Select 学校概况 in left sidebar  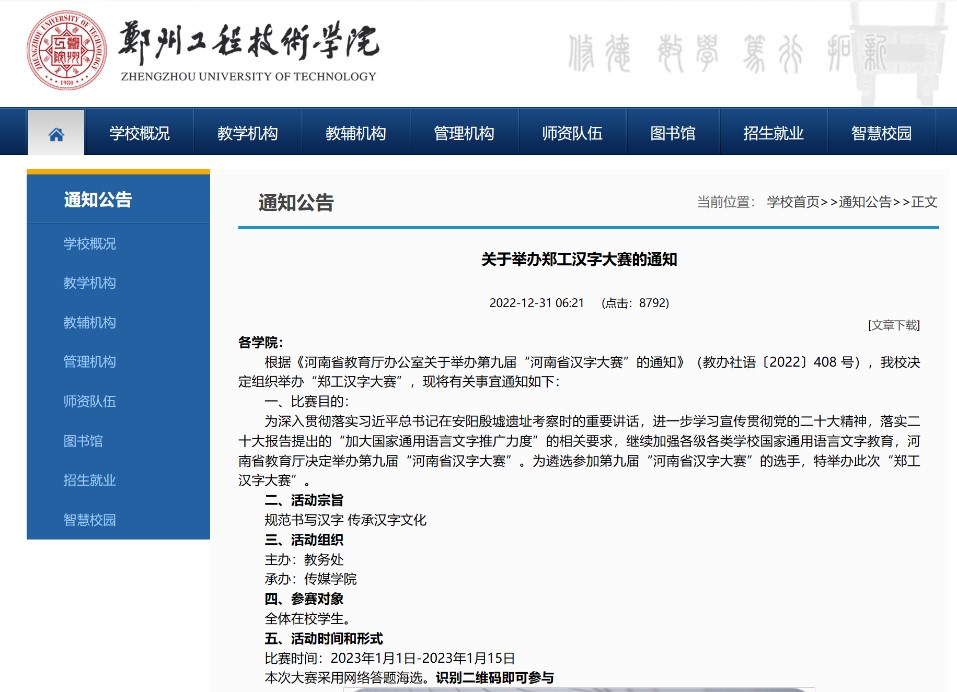click(90, 243)
